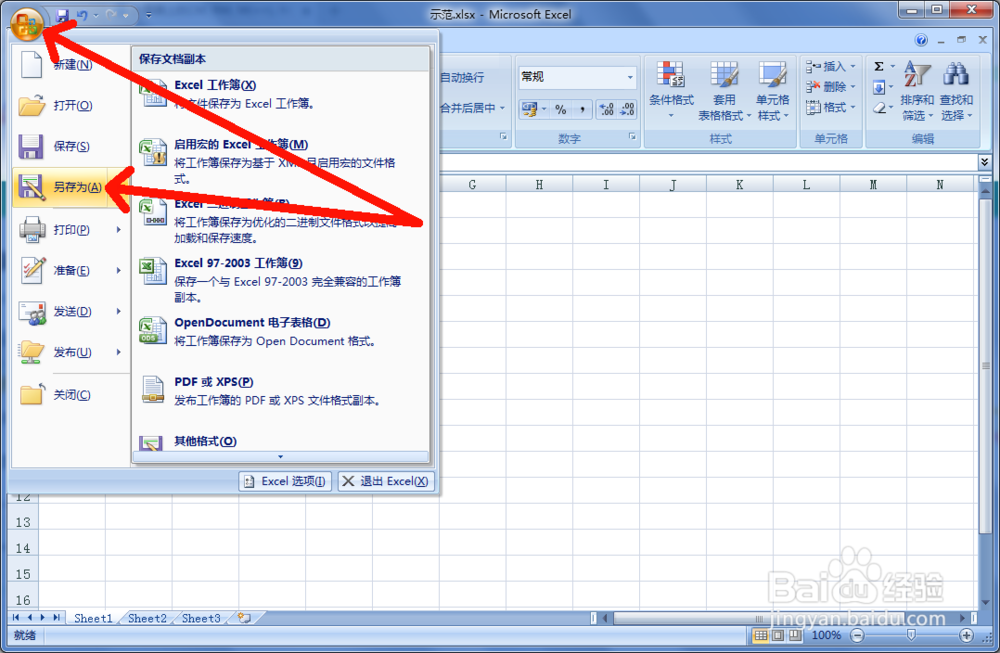Click the Undo icon in quick access toolbar
Image resolution: width=1000 pixels, height=653 pixels.
click(x=82, y=15)
